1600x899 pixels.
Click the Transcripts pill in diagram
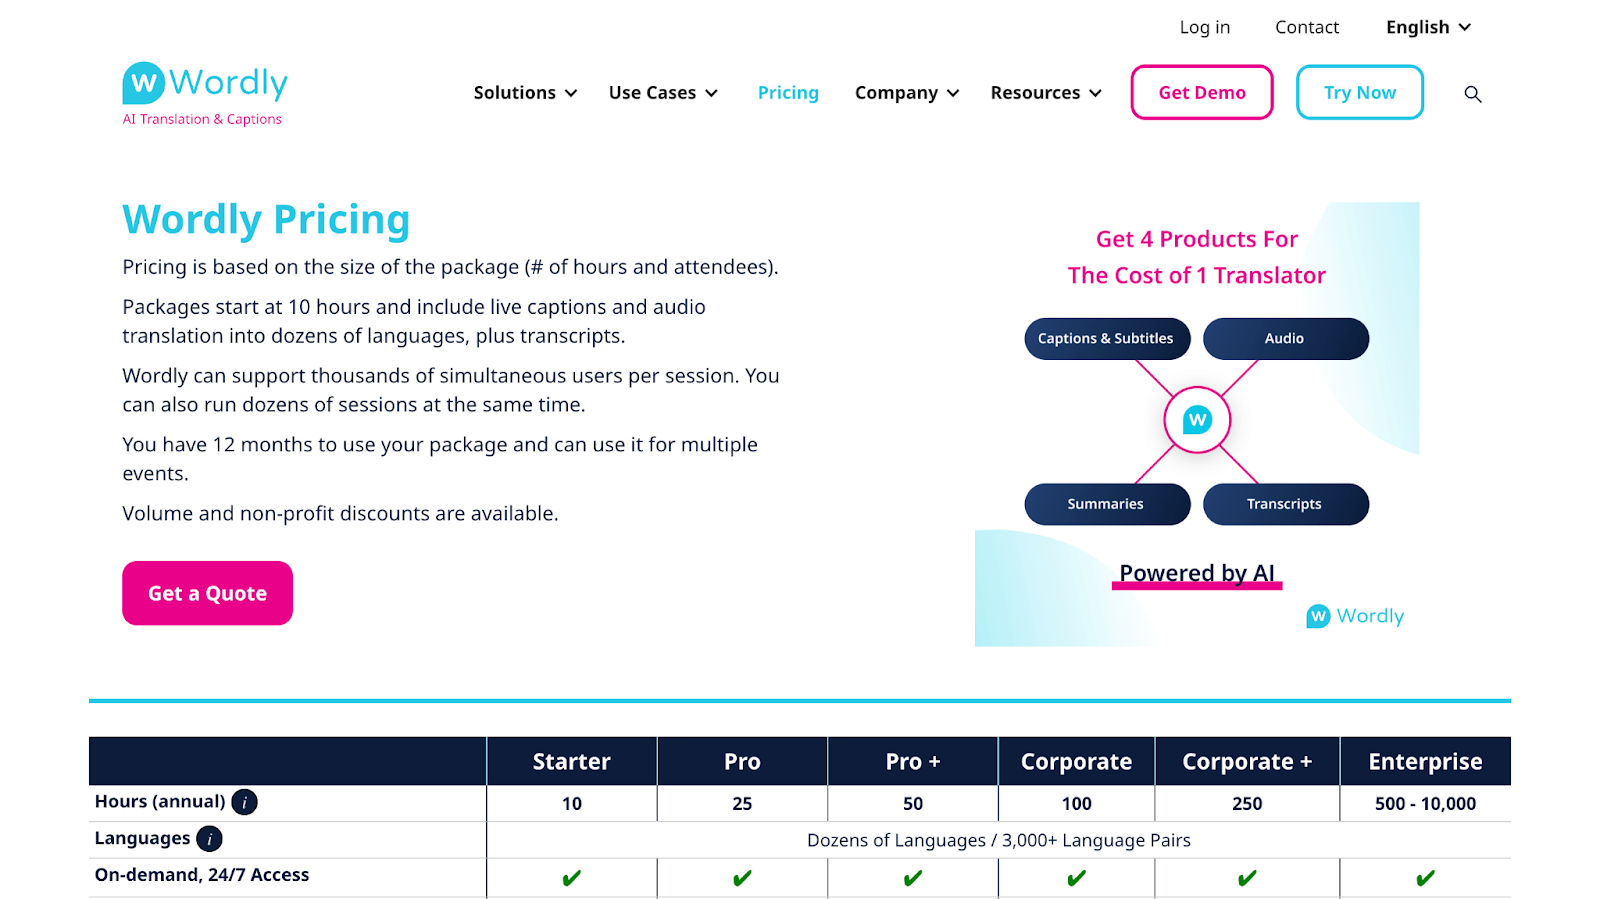[x=1286, y=504]
